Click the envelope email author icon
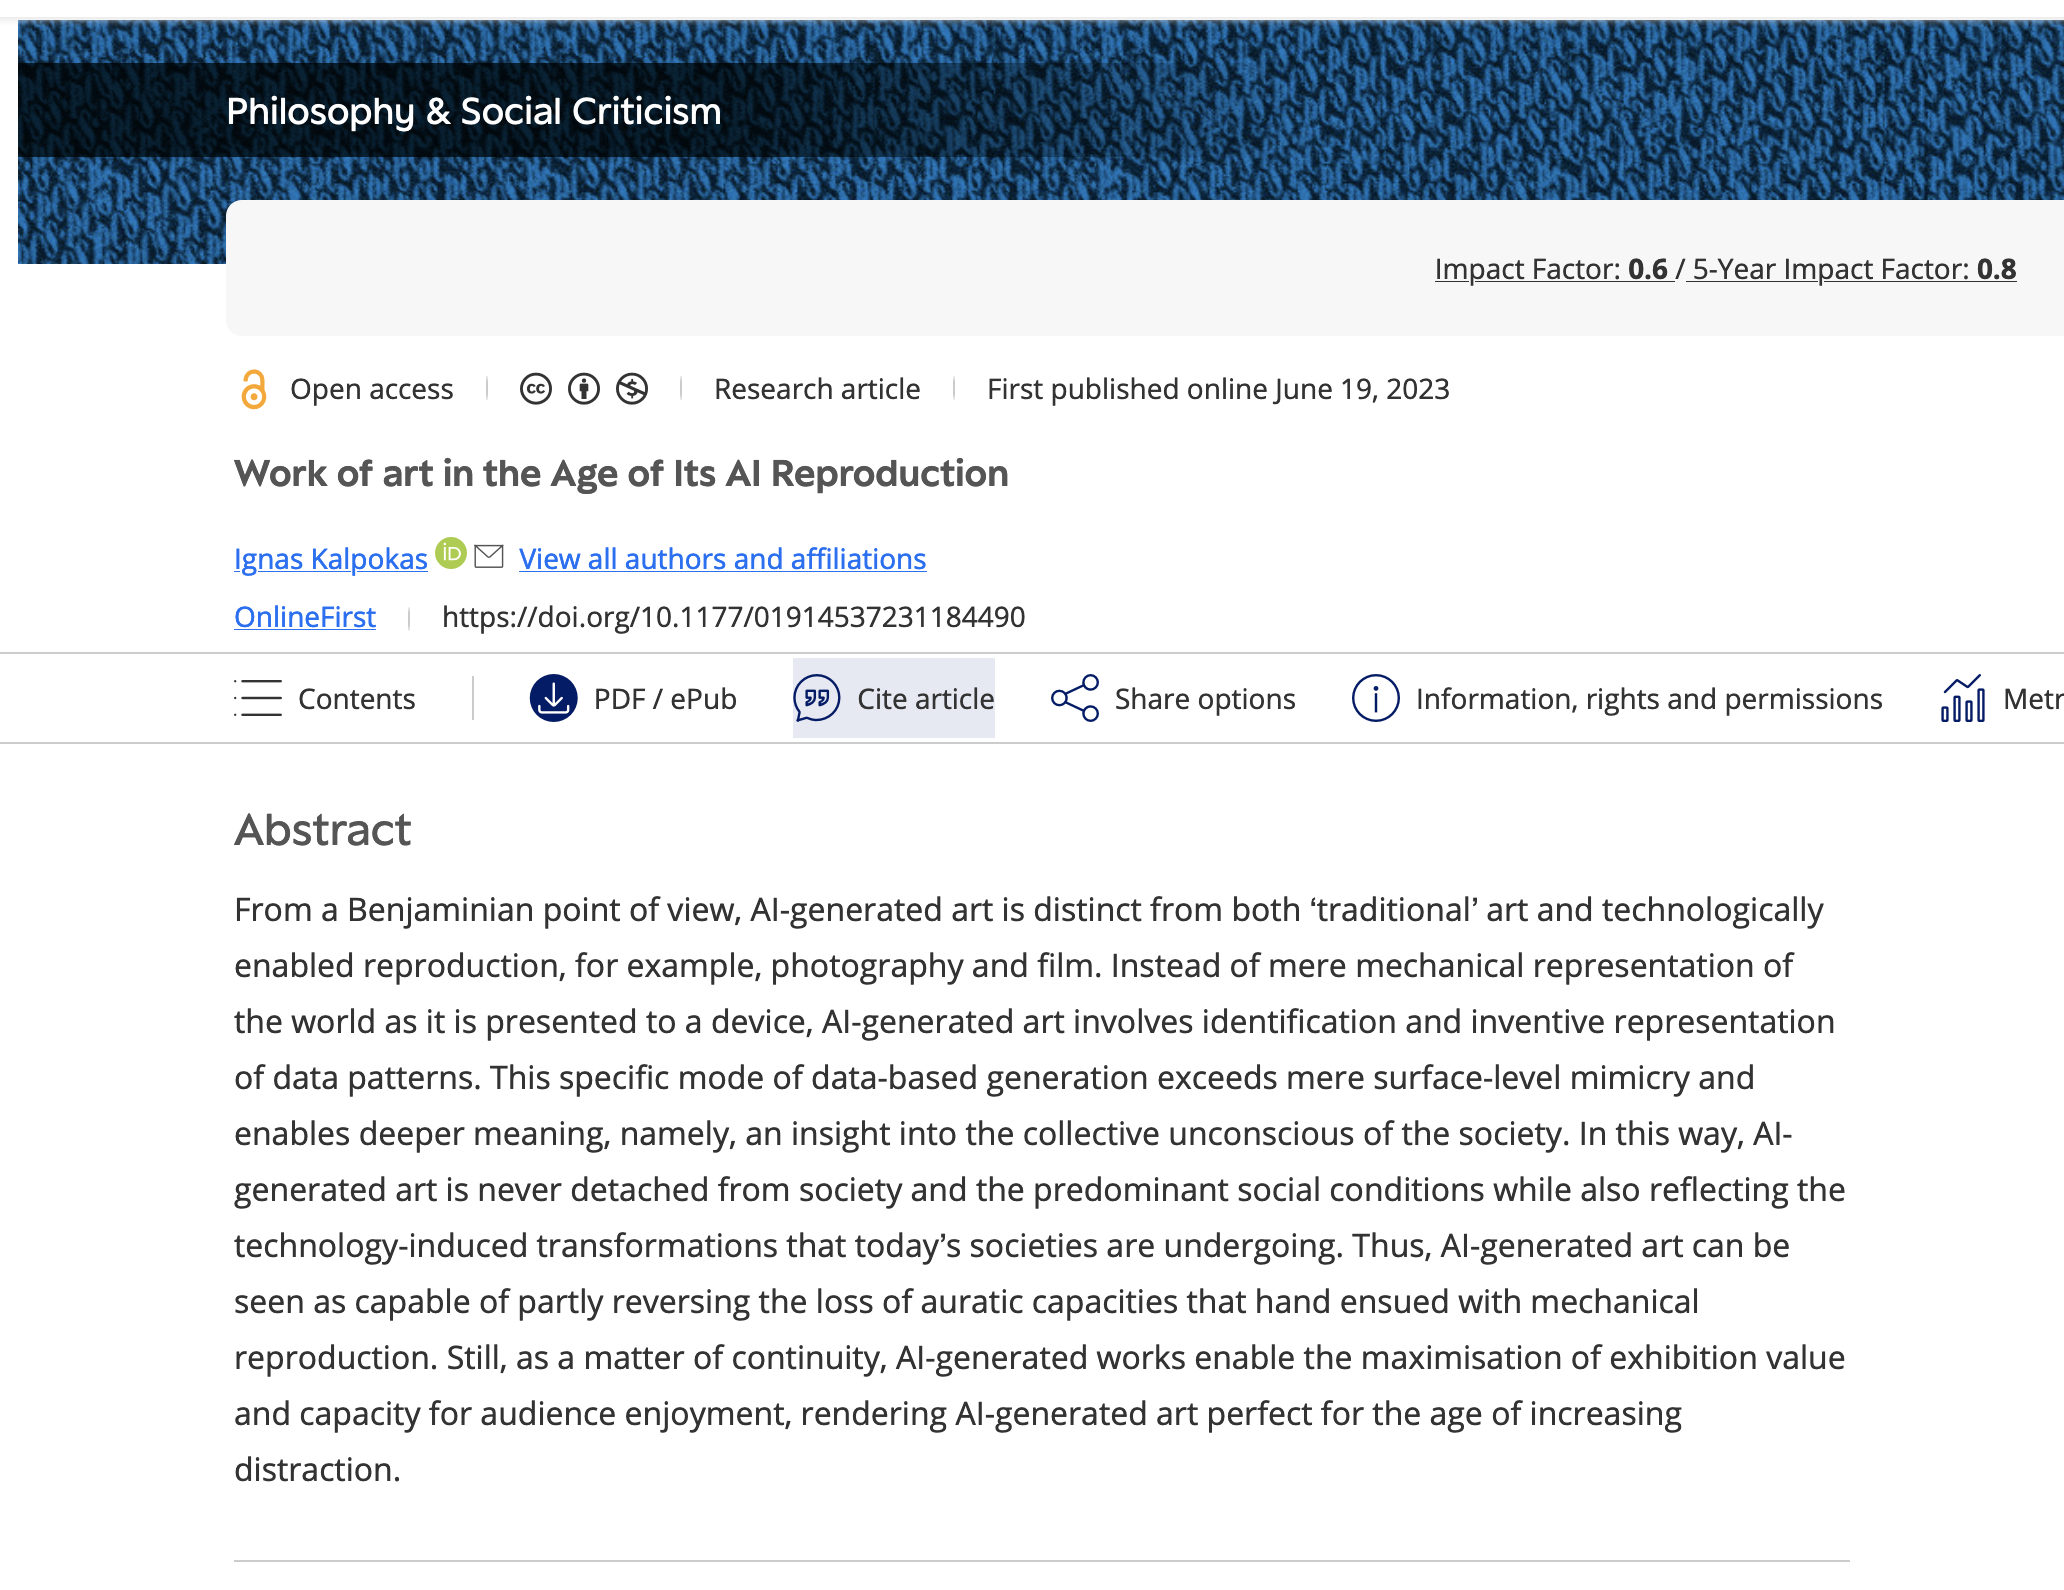 [488, 556]
